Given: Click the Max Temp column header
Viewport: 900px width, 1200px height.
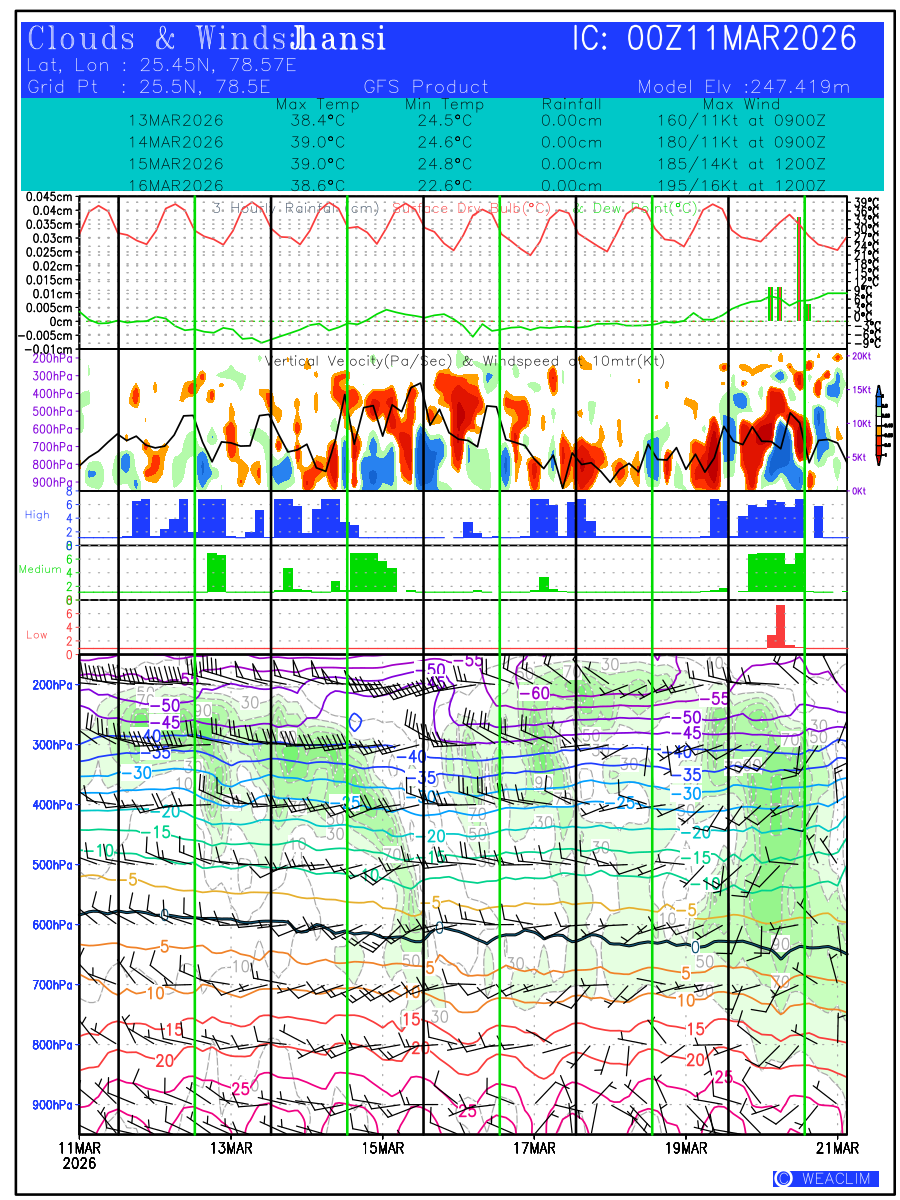Looking at the screenshot, I should click(x=317, y=104).
